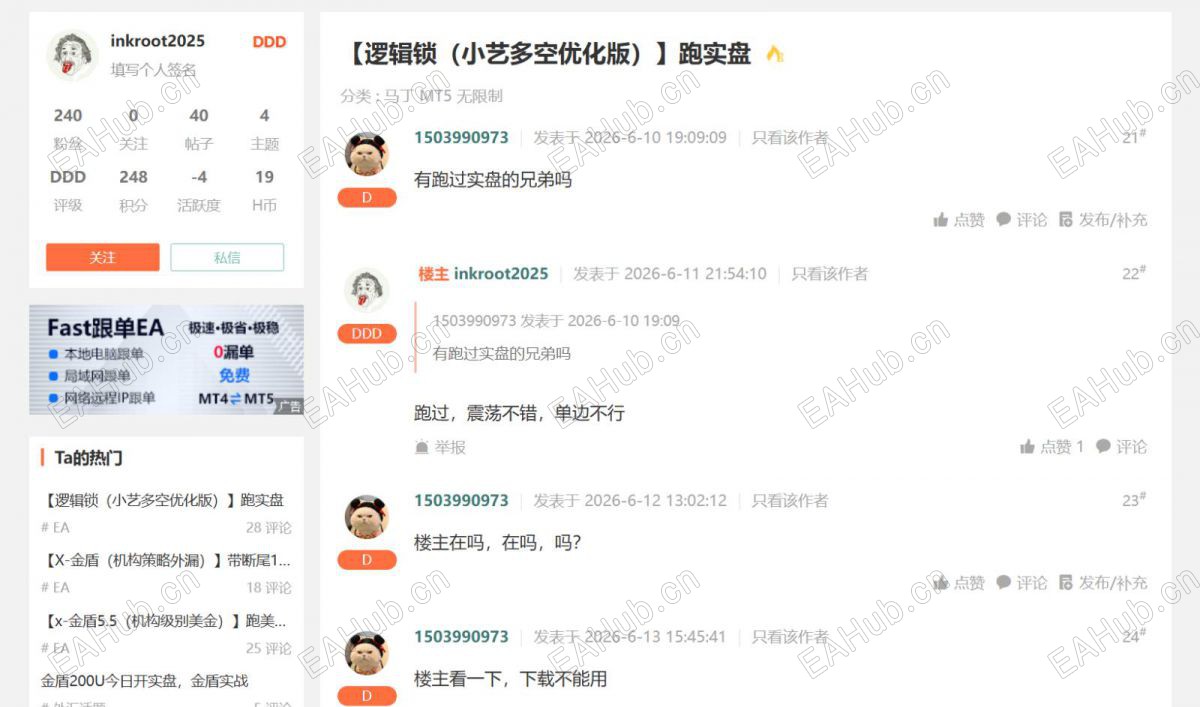Follow inkroot2025 with the 关注 button

click(102, 257)
